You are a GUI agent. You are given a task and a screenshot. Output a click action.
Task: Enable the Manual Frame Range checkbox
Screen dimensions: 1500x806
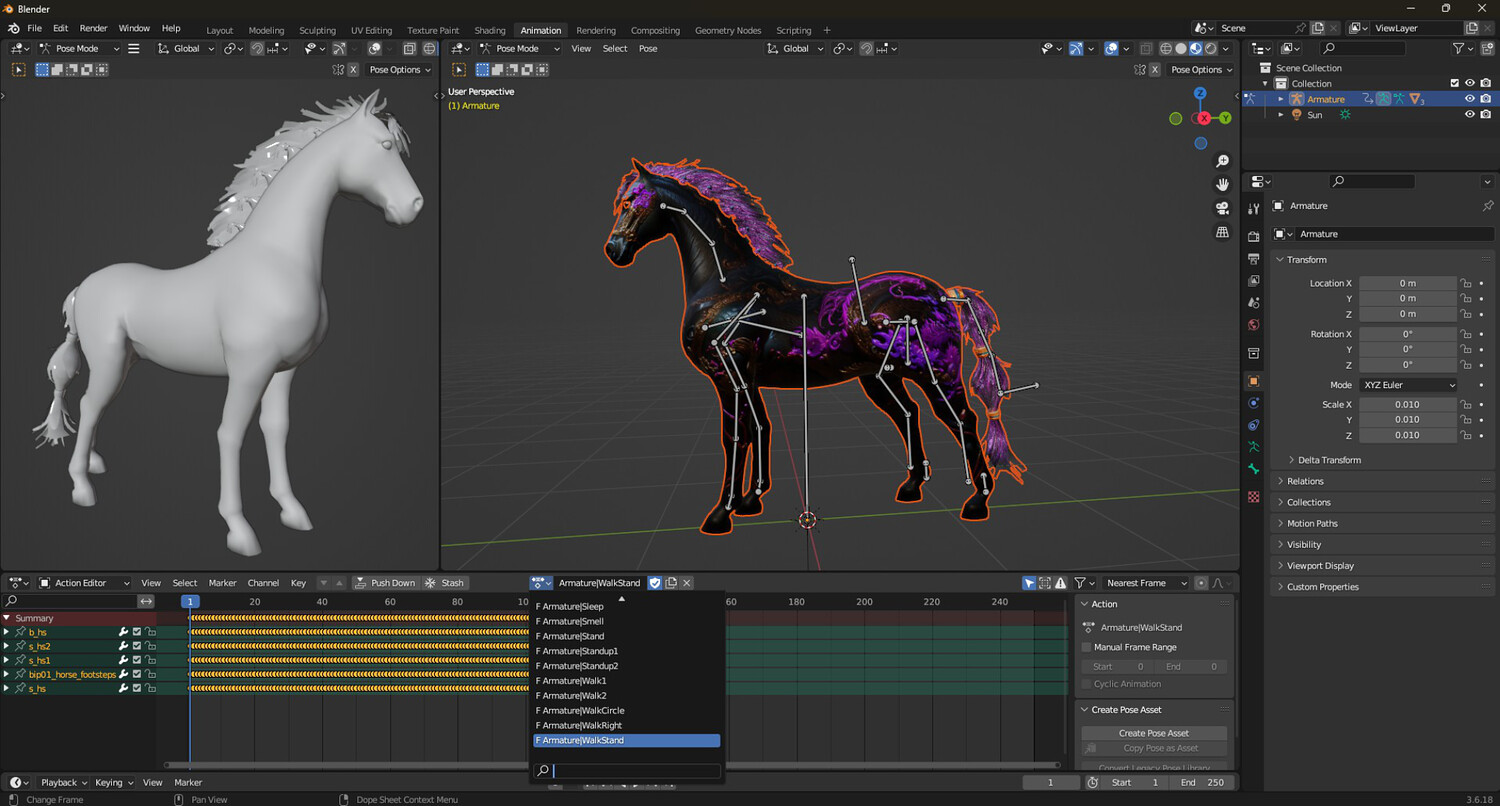(1087, 647)
